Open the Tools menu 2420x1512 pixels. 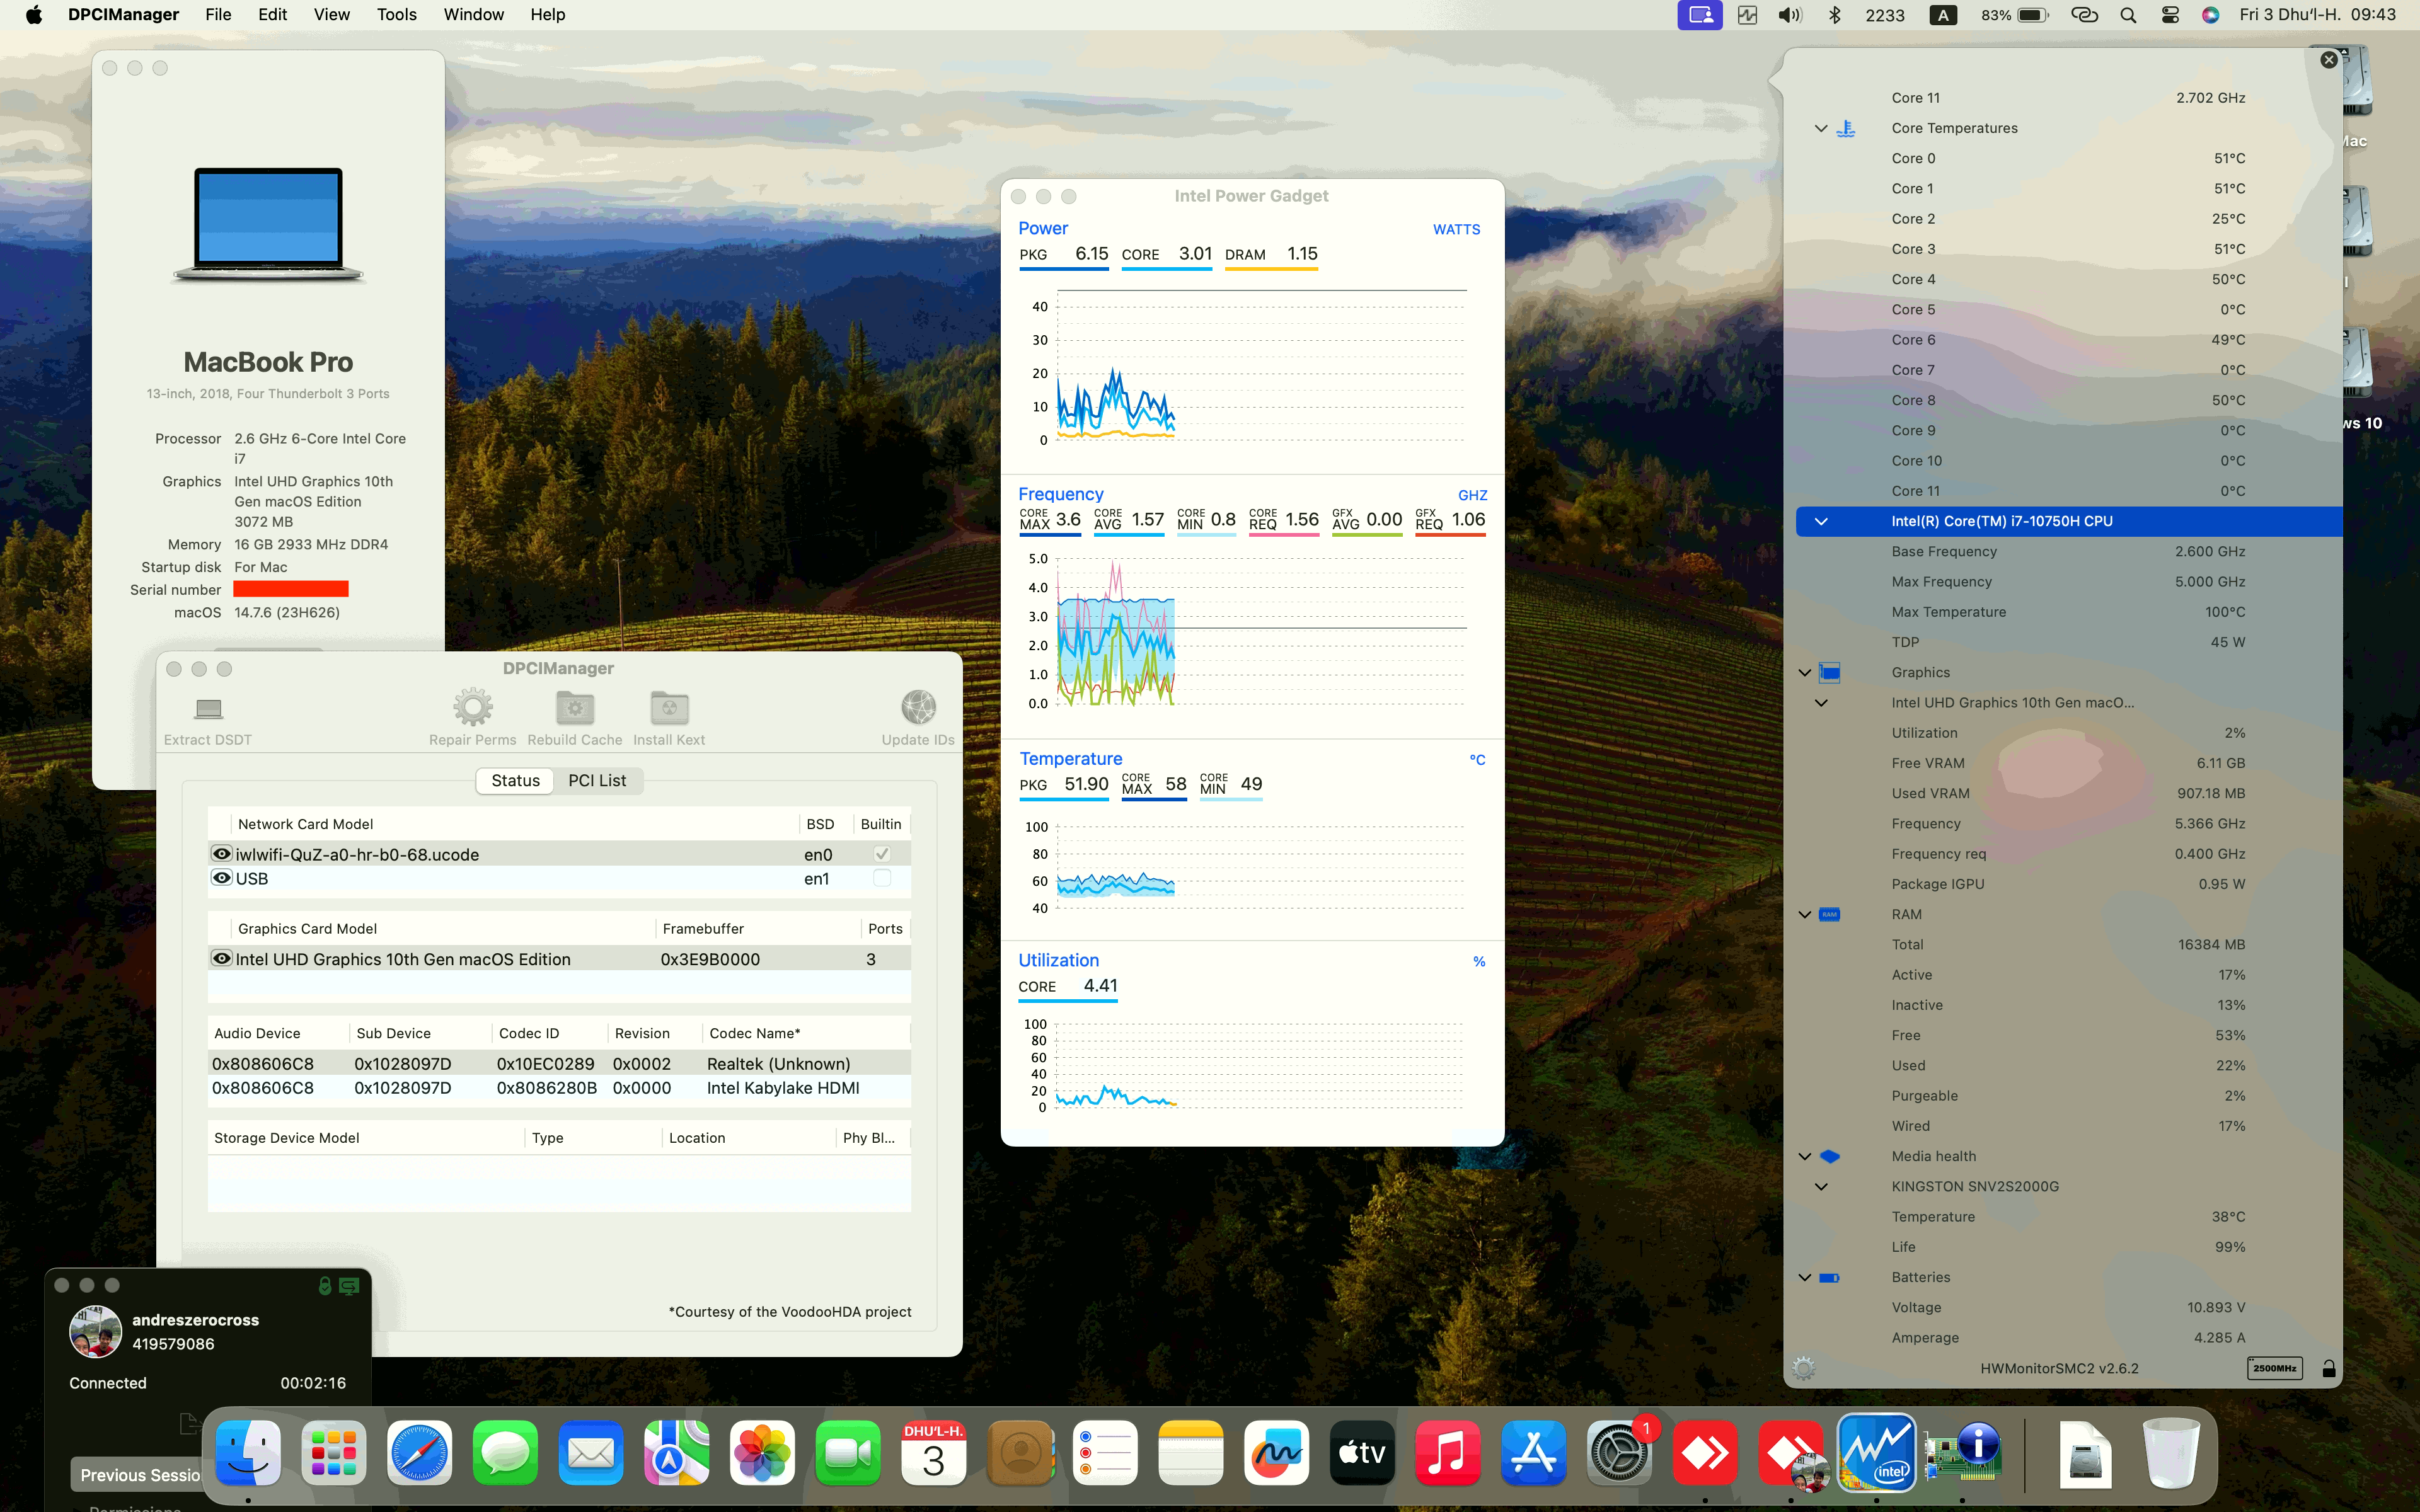(396, 14)
